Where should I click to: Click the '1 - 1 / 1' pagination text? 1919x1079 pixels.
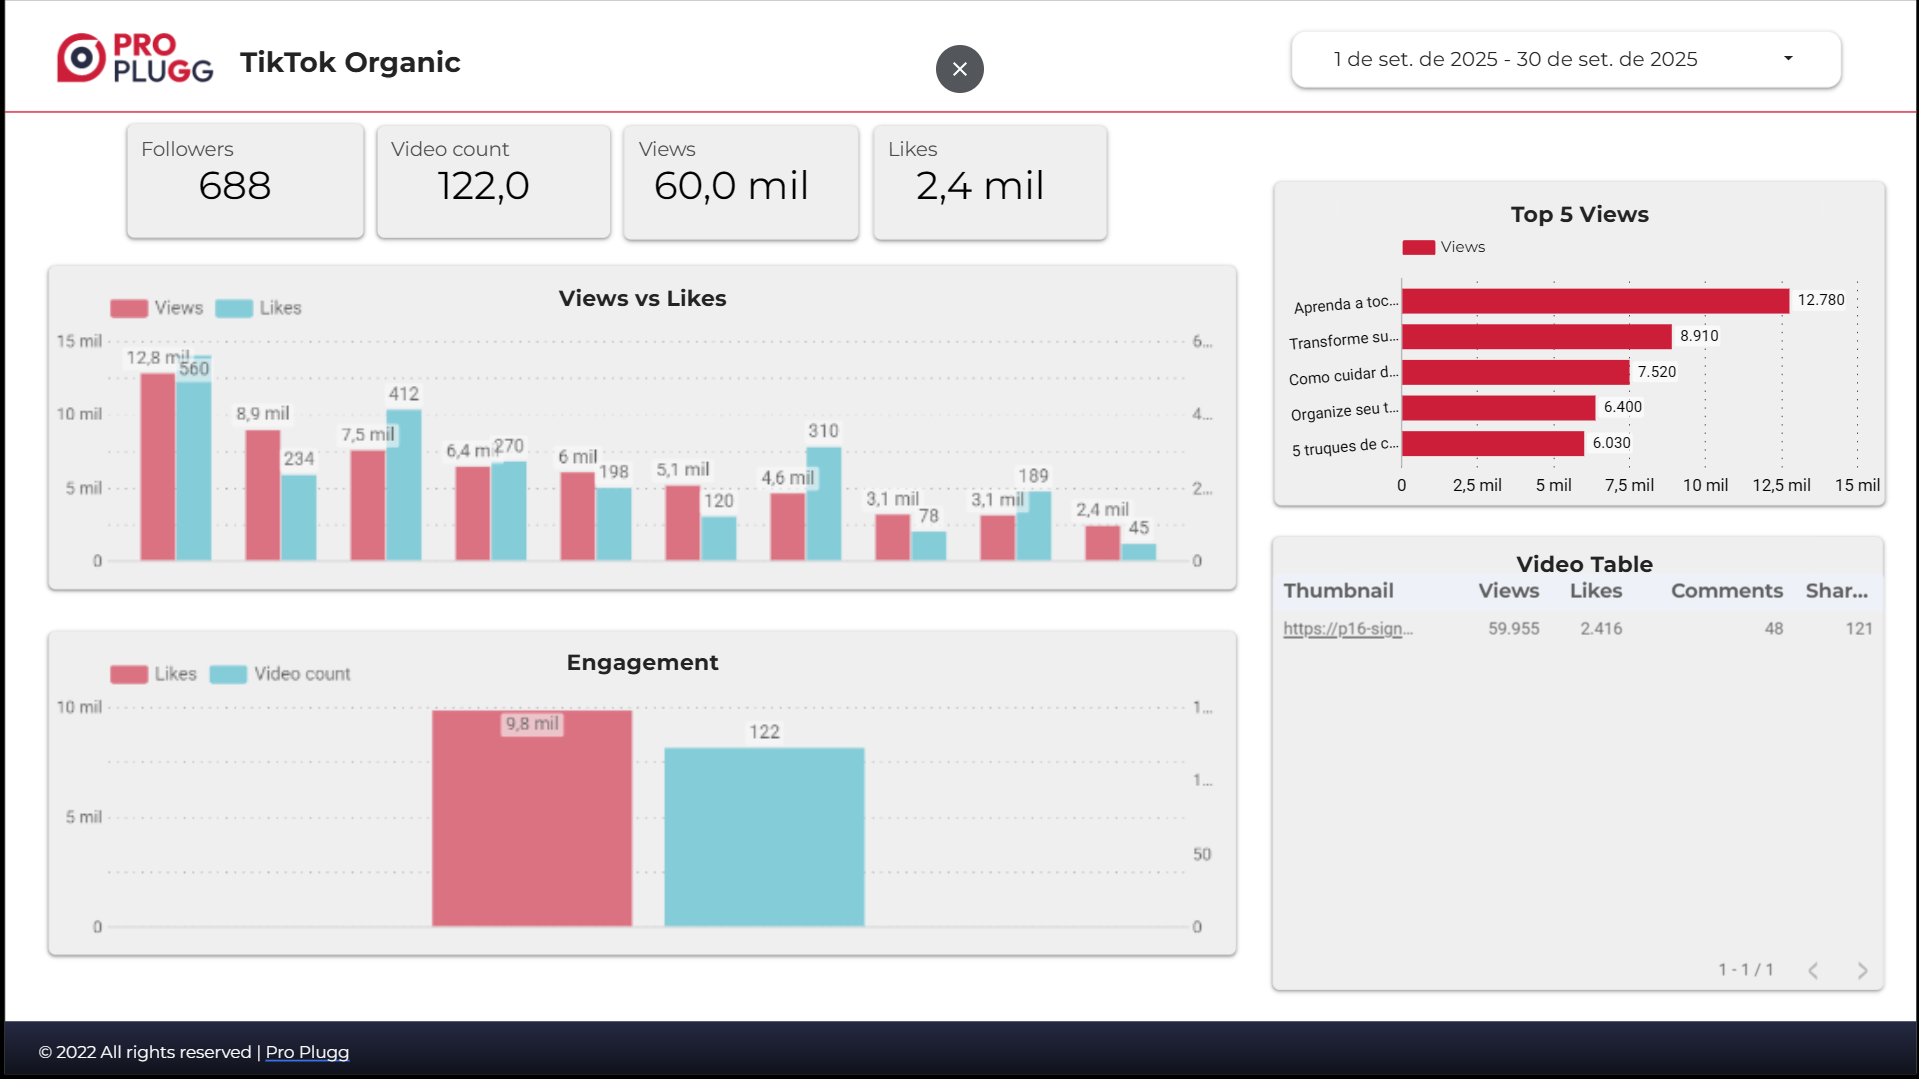pyautogui.click(x=1746, y=970)
